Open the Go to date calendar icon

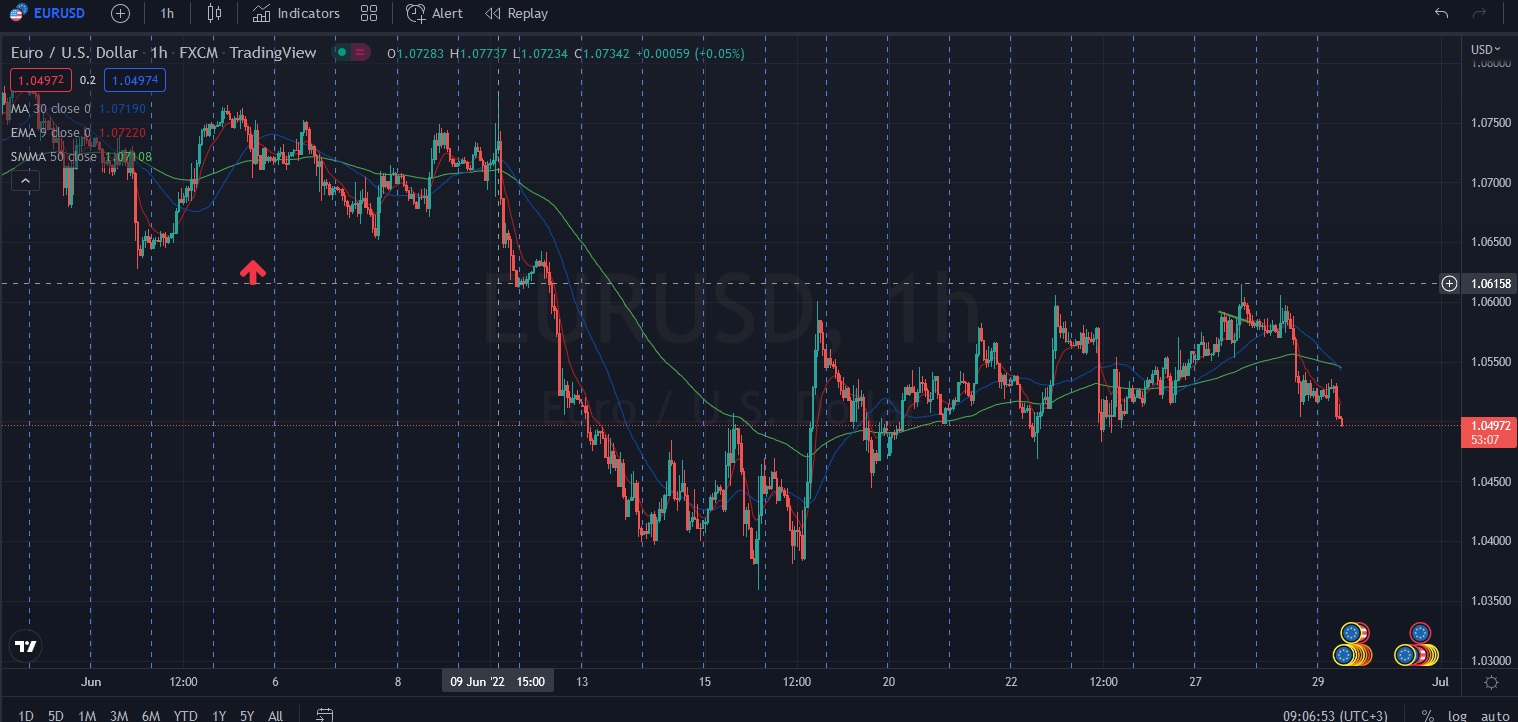(x=324, y=715)
